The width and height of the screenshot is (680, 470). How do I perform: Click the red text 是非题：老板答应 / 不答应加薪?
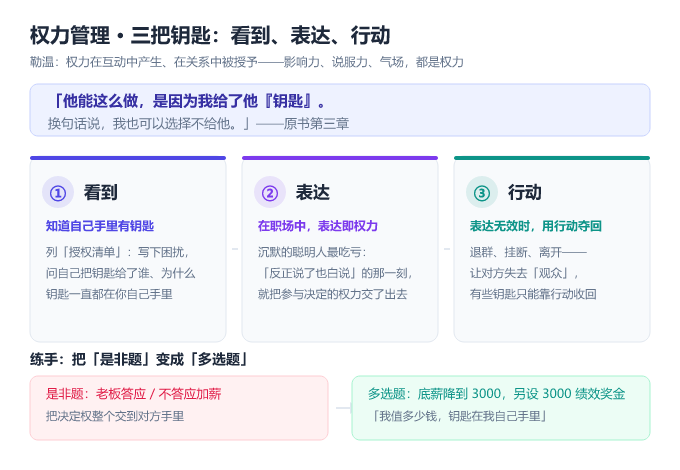(x=134, y=394)
